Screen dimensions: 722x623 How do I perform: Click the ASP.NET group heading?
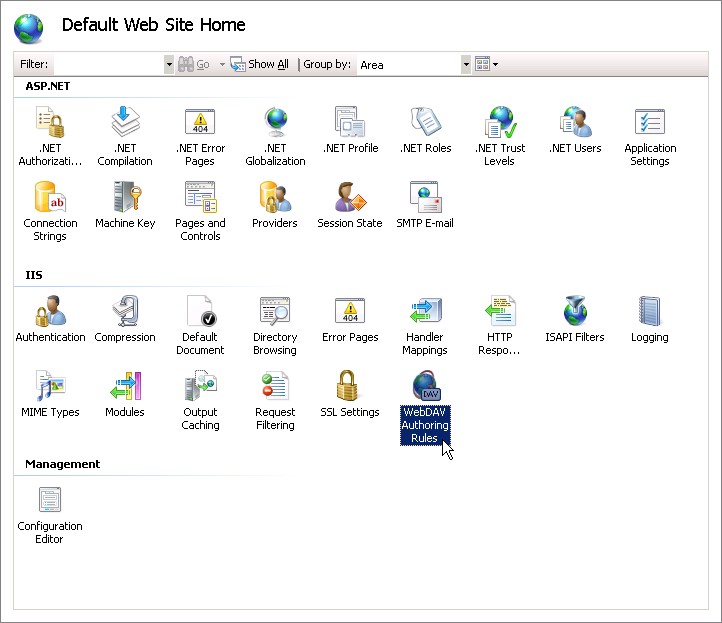point(48,86)
